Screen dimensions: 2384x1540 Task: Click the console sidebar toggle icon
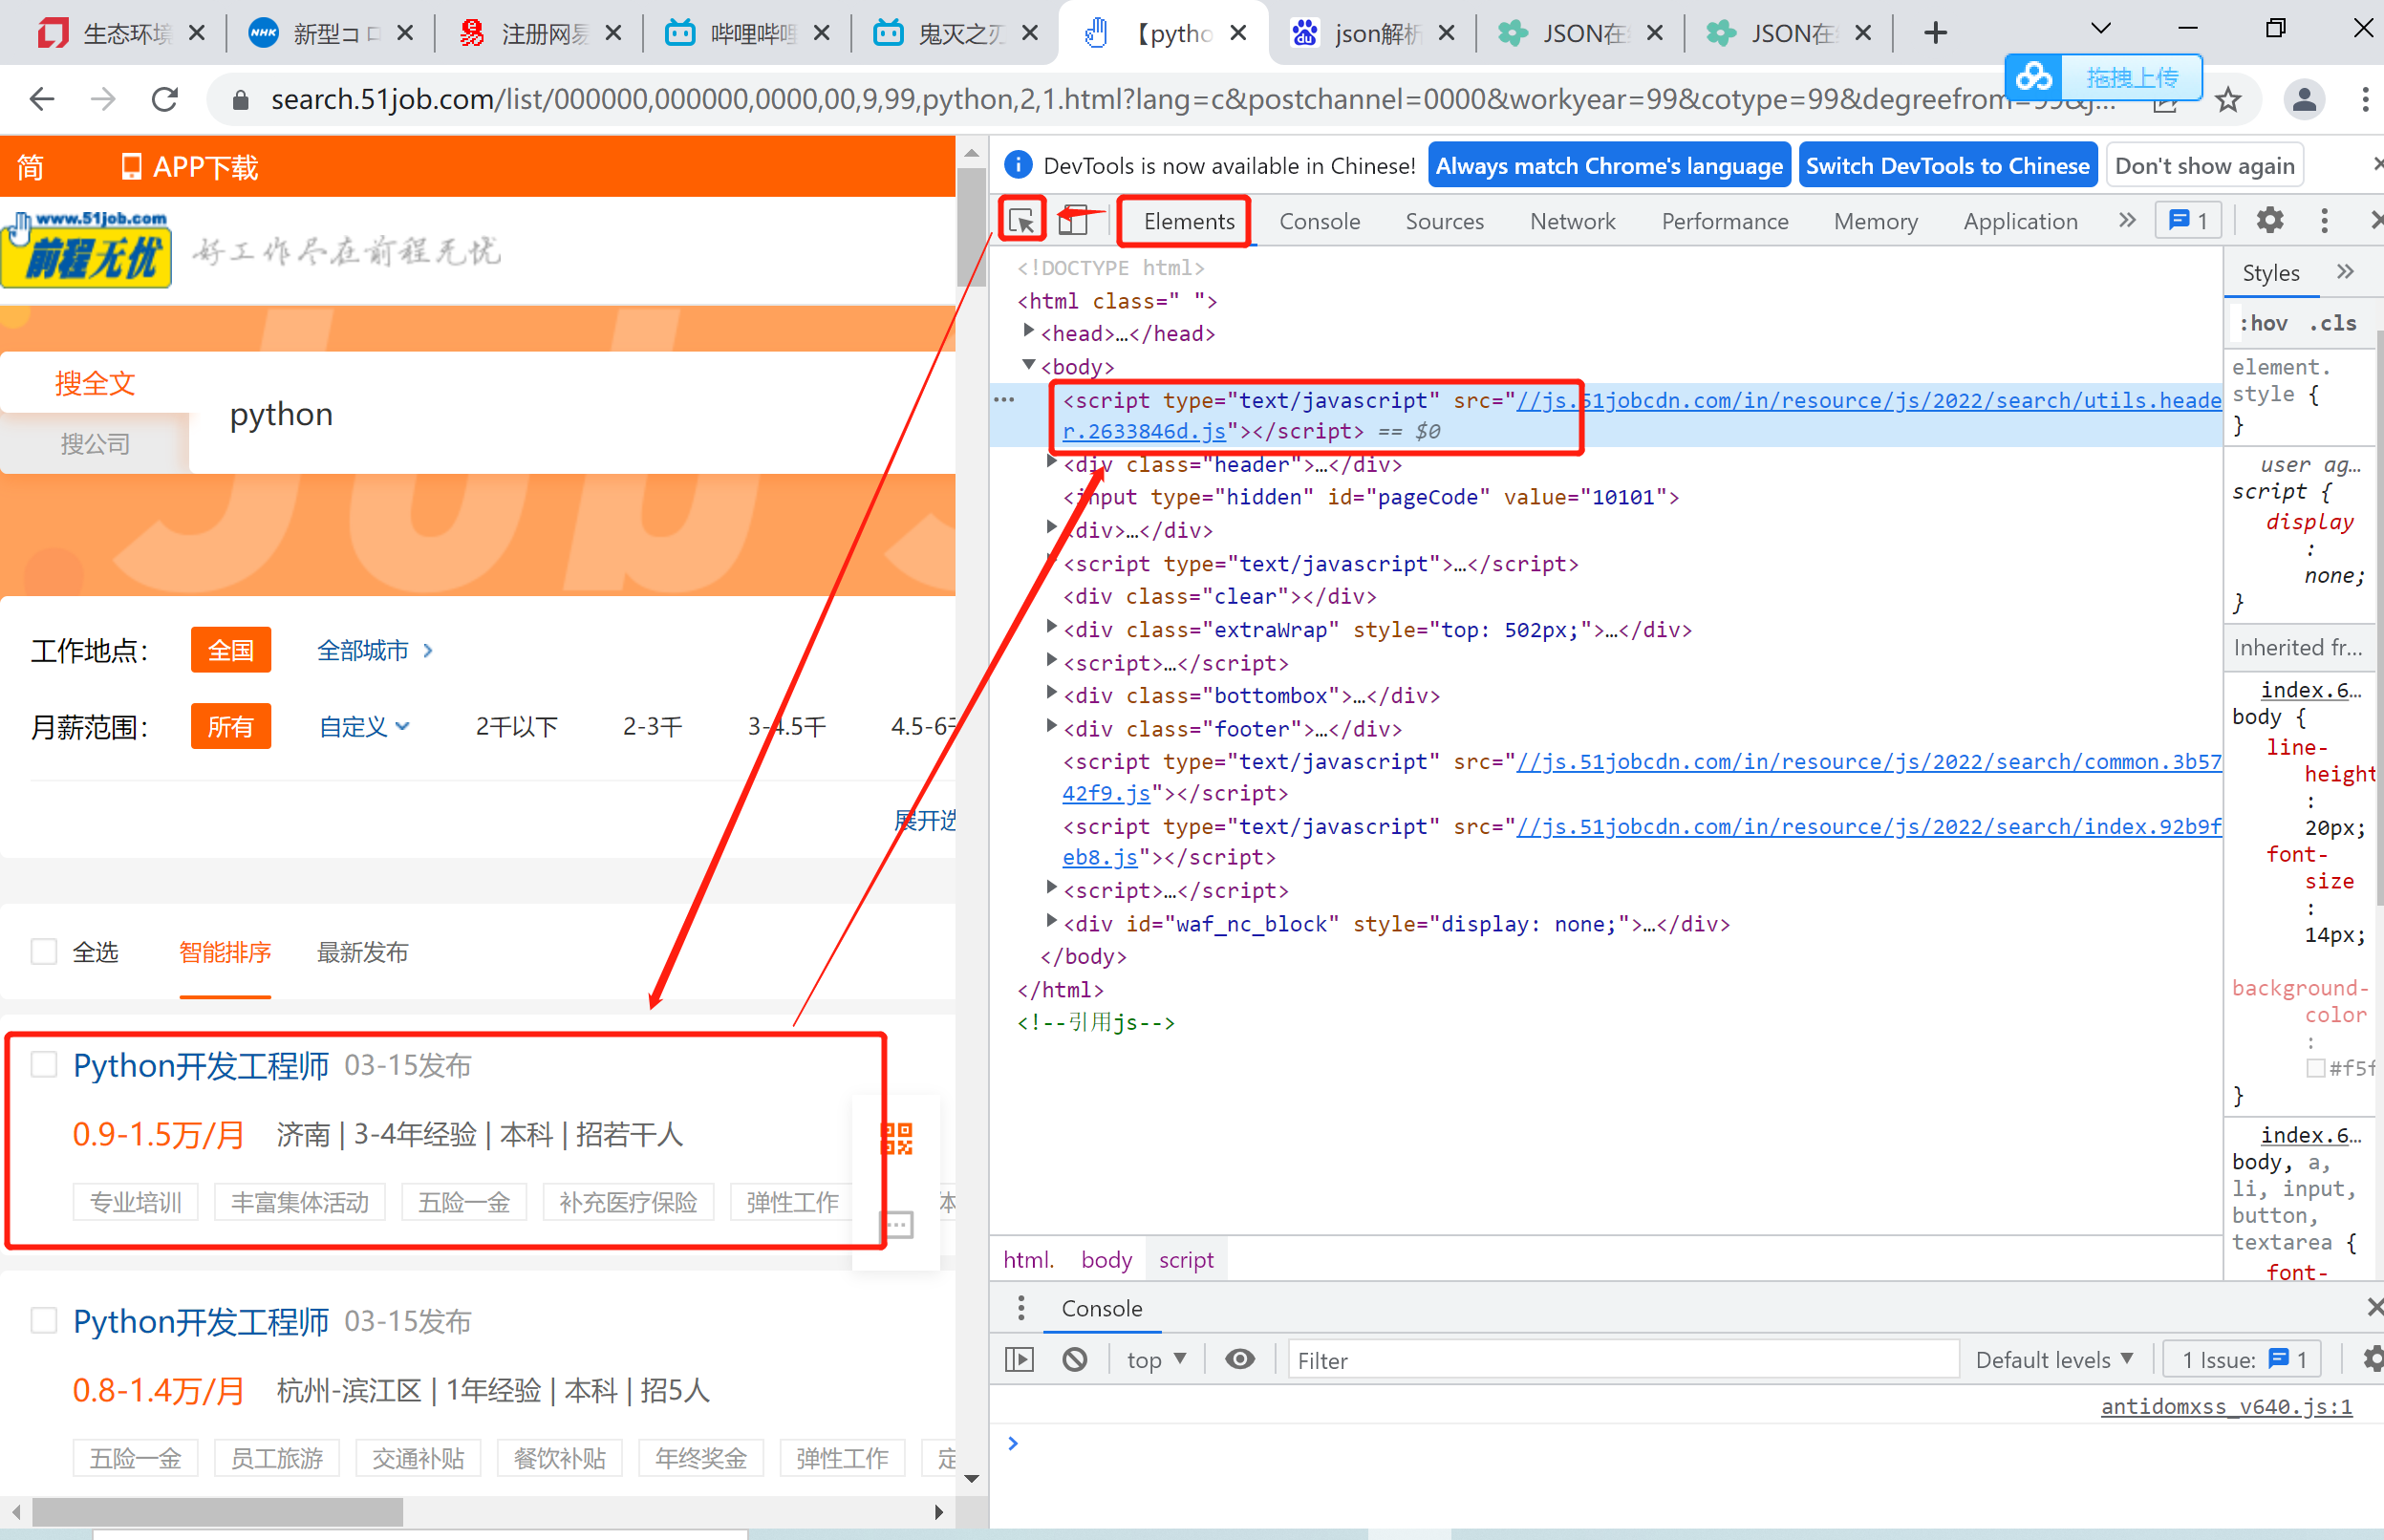[x=1019, y=1359]
